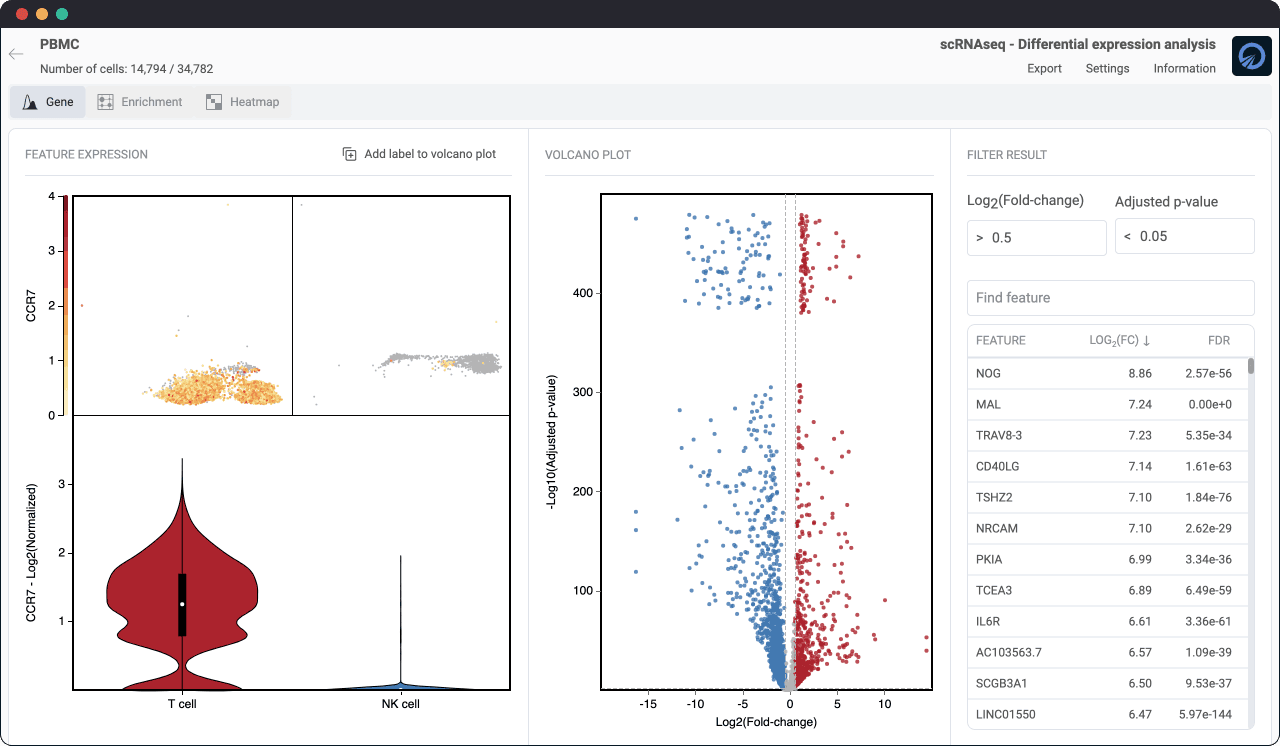This screenshot has width=1280, height=746.
Task: Click the Find feature search box
Action: (1110, 298)
